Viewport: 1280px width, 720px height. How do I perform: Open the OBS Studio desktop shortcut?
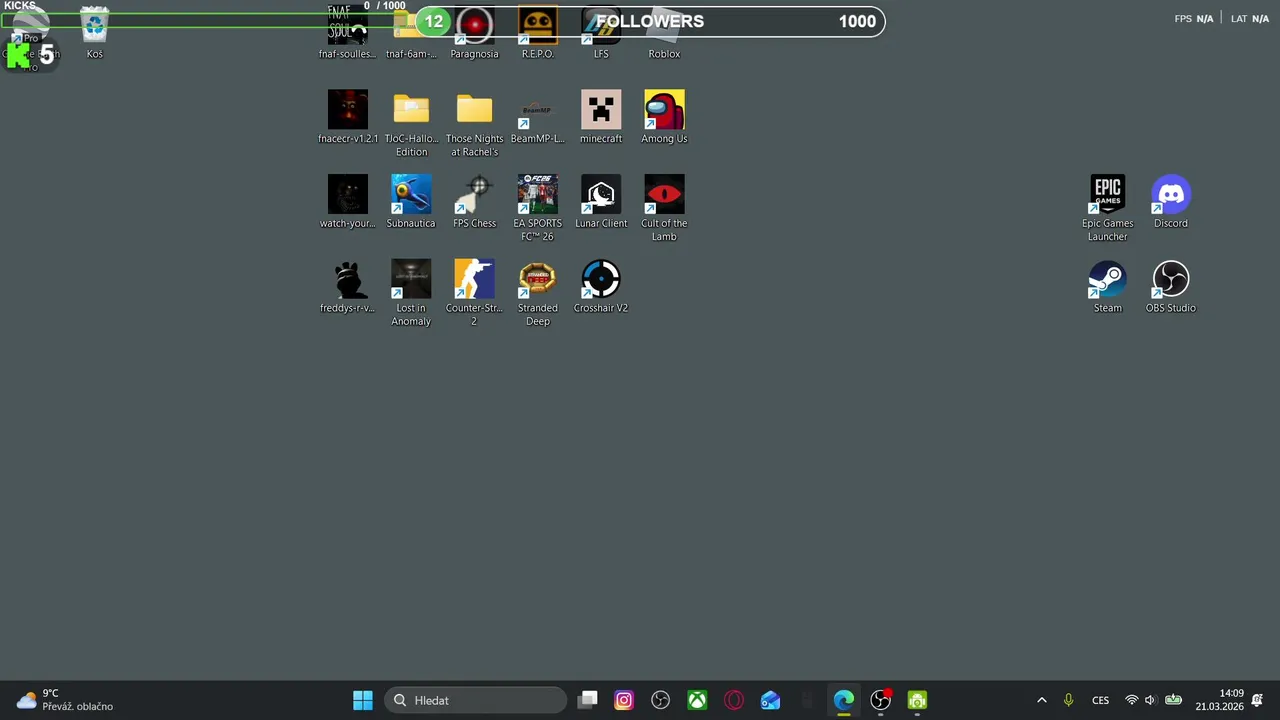1170,287
